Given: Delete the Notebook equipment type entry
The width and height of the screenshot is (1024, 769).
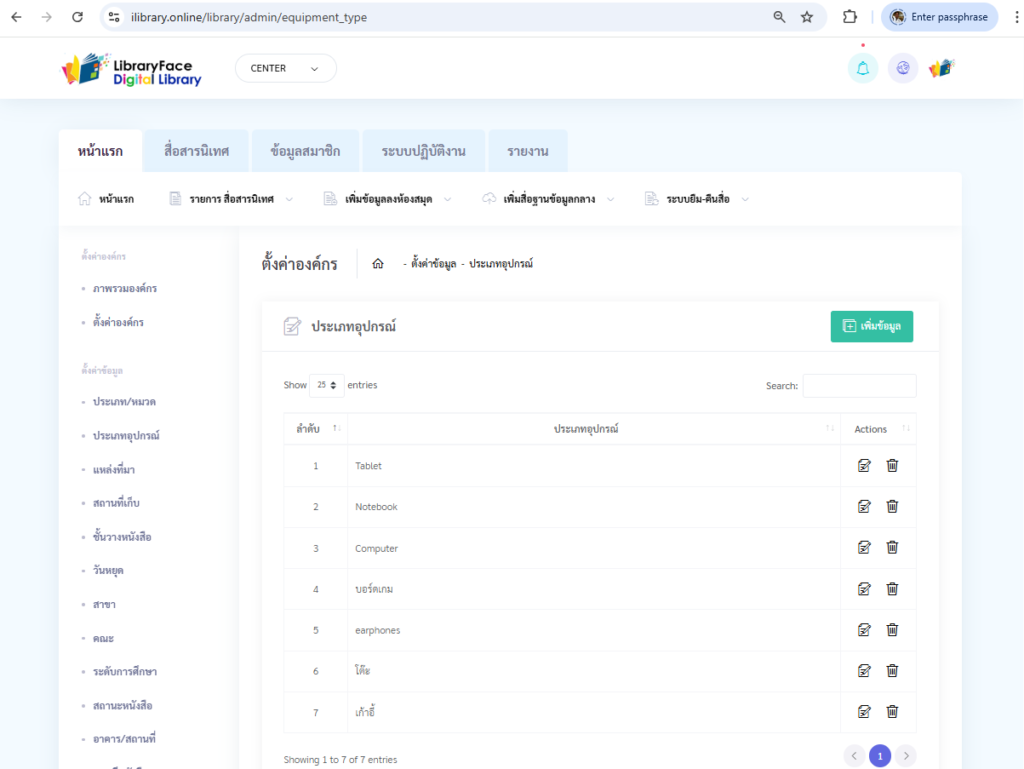Looking at the screenshot, I should pos(892,506).
